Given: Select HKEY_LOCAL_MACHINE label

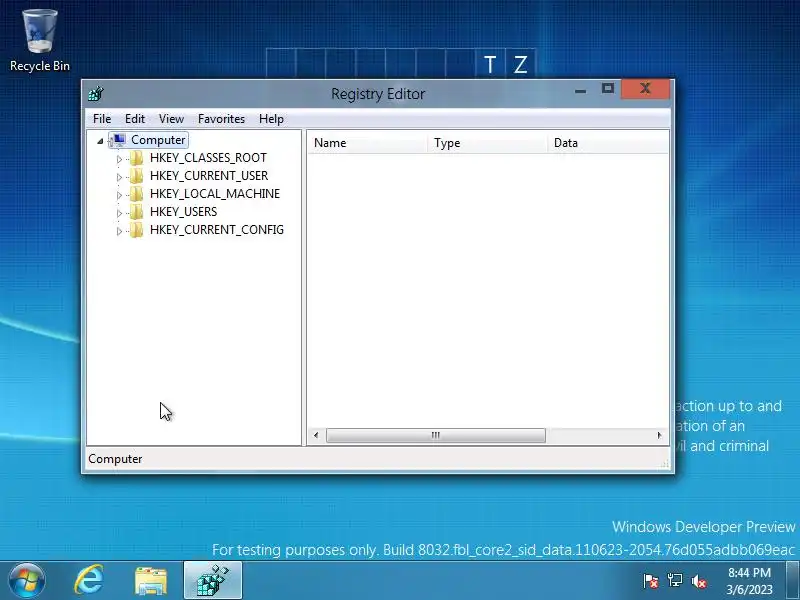Looking at the screenshot, I should coord(215,194).
